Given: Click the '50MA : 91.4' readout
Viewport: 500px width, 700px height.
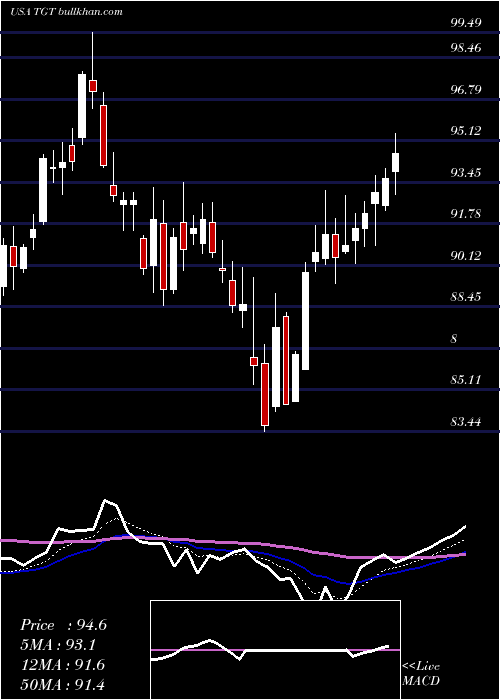Looking at the screenshot, I should tap(63, 685).
